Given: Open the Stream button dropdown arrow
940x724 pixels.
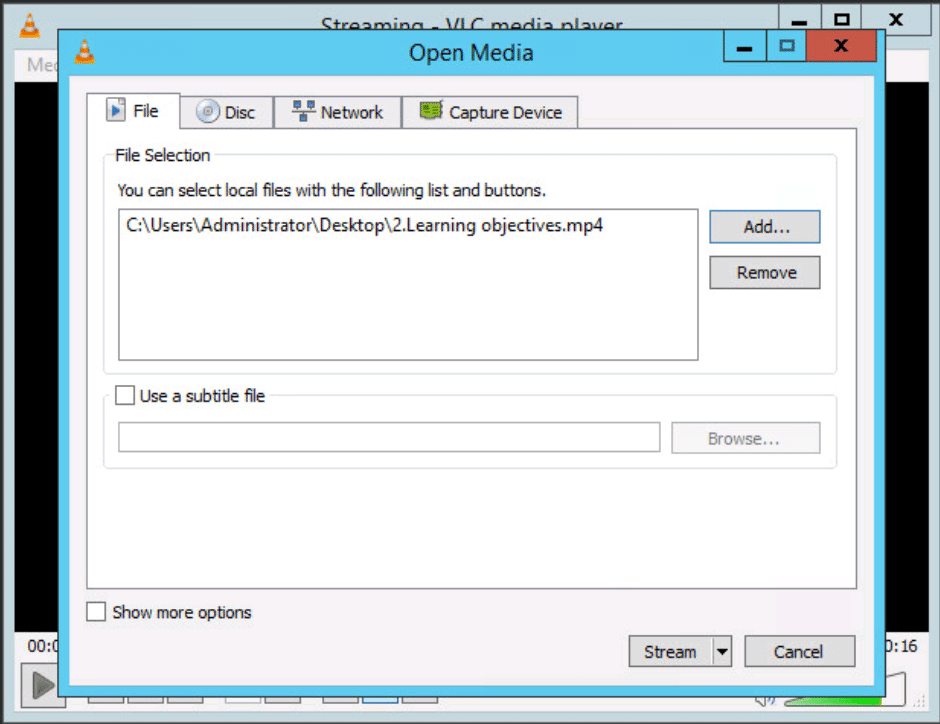Looking at the screenshot, I should pos(722,651).
